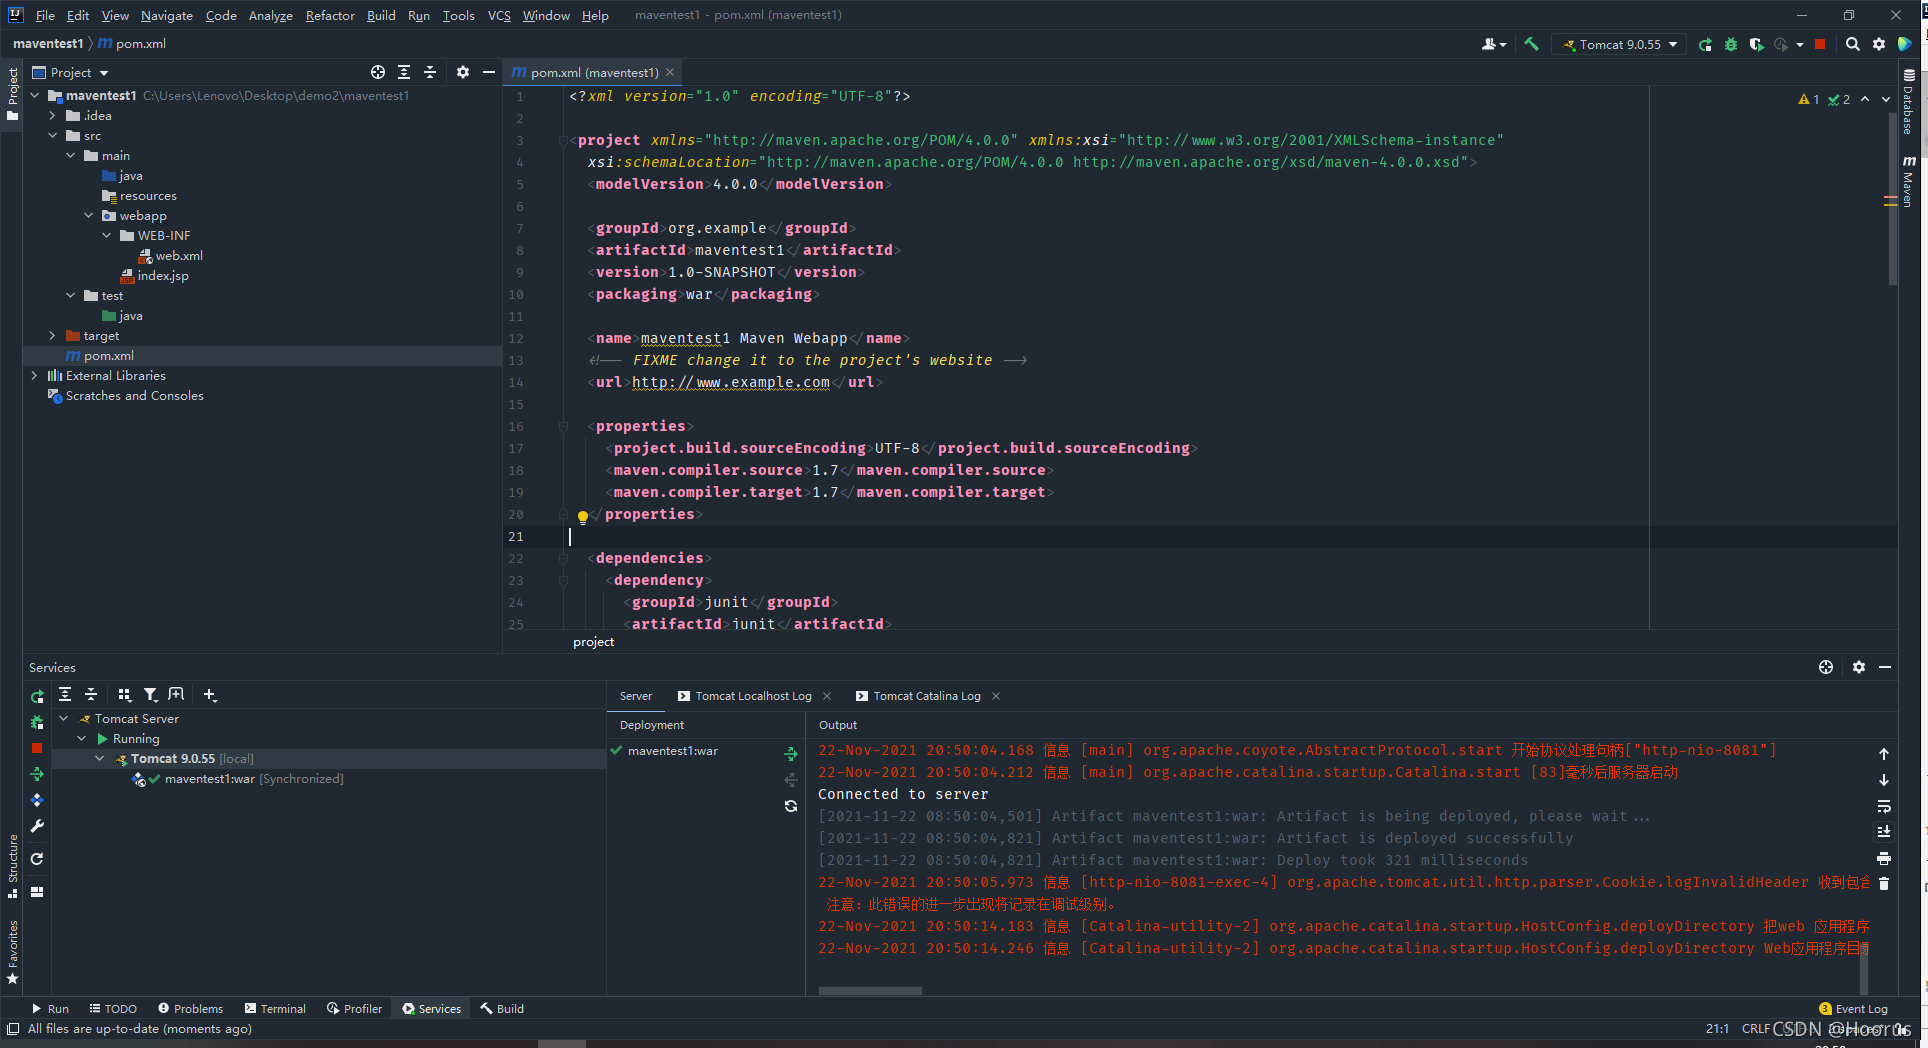Select opened file in Project view (locate icon)
Image resolution: width=1928 pixels, height=1048 pixels.
click(378, 72)
